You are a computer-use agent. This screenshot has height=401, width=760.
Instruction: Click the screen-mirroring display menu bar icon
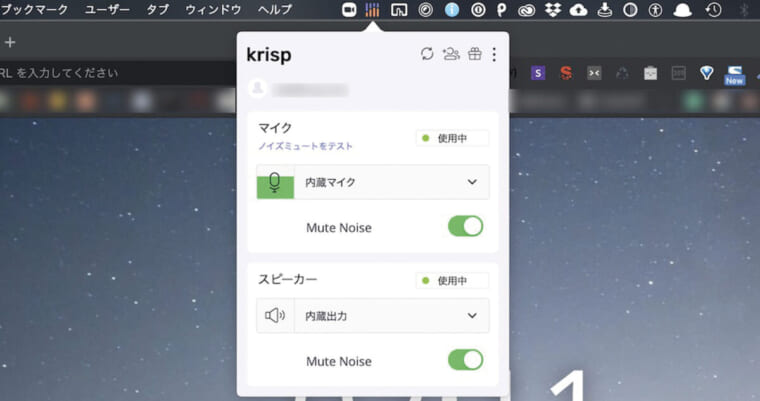pyautogui.click(x=399, y=9)
